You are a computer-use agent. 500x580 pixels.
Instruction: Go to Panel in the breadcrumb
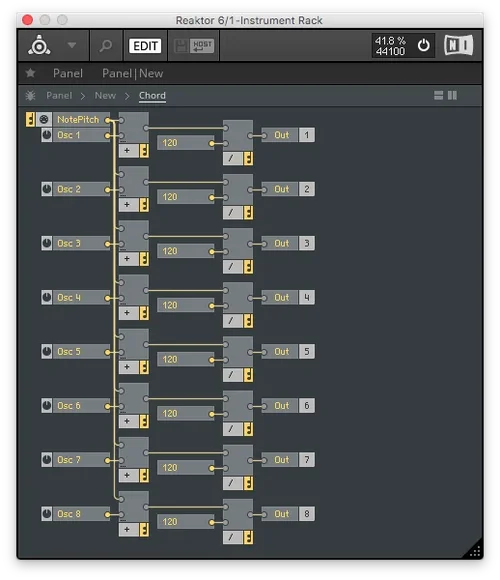click(x=59, y=95)
